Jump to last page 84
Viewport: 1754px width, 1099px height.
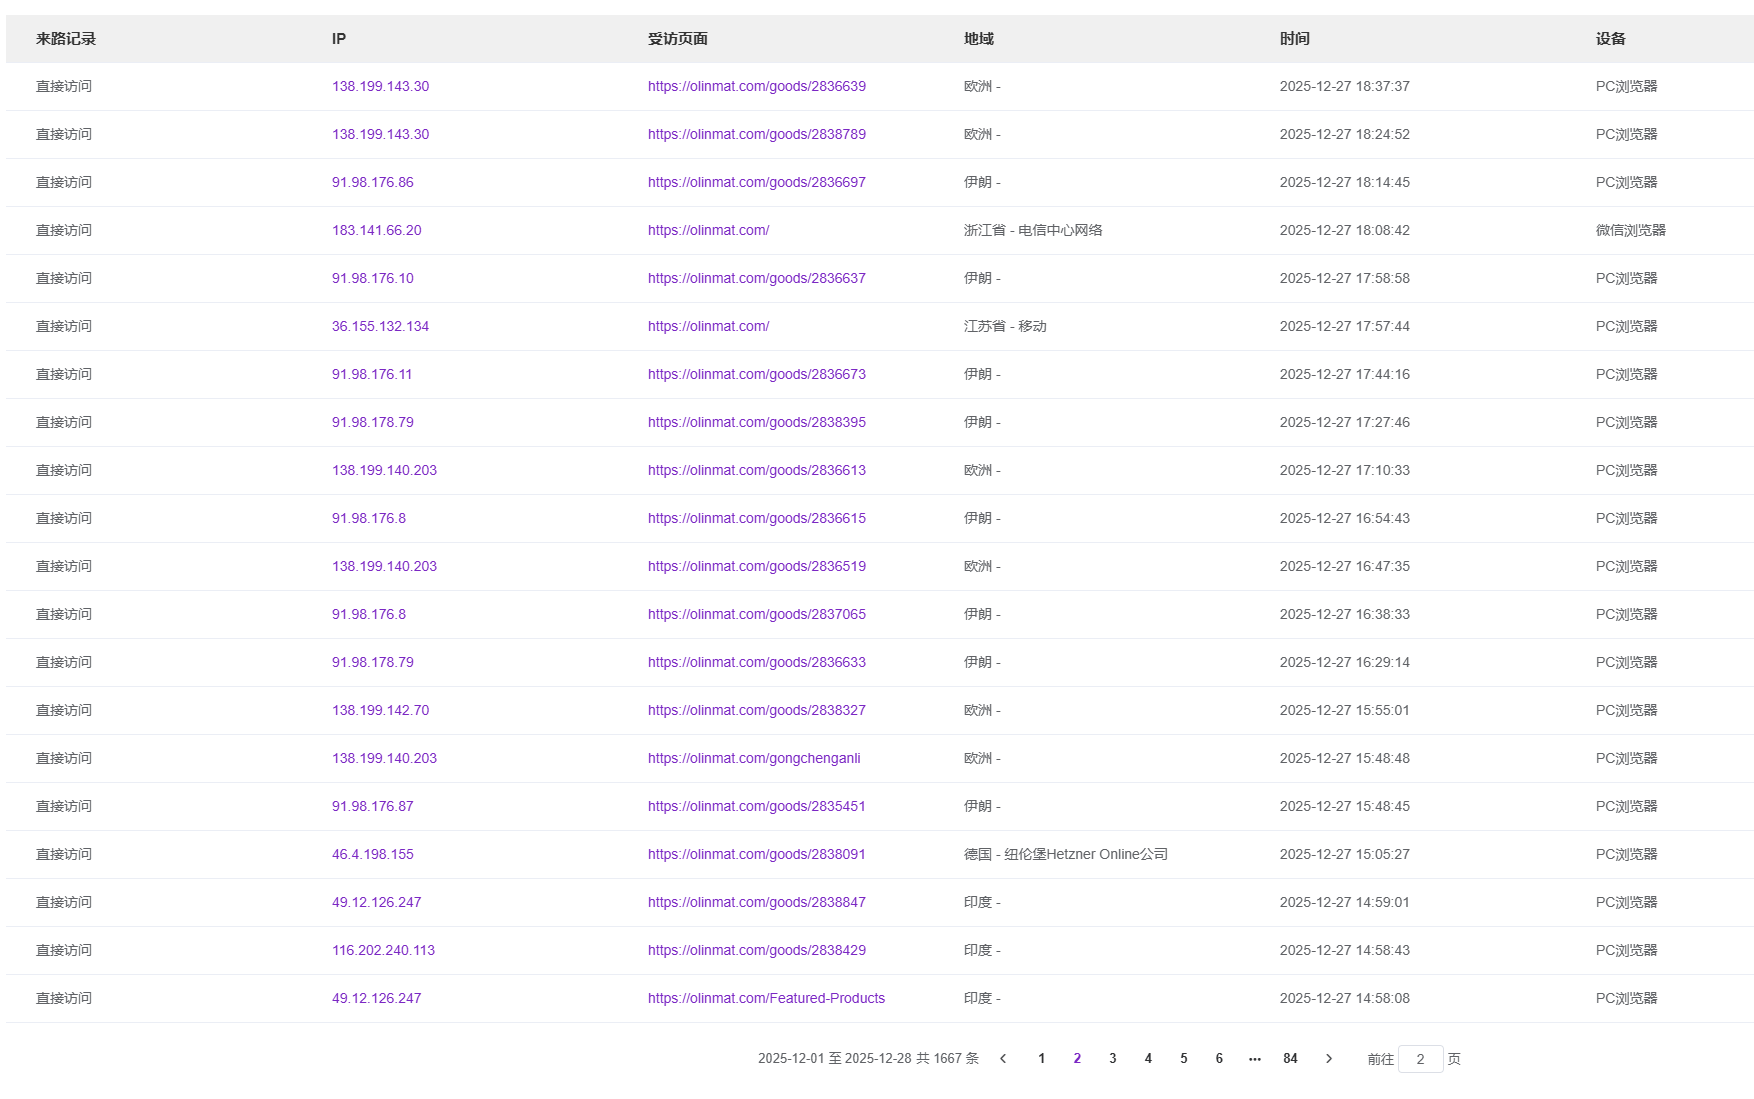[x=1290, y=1058]
